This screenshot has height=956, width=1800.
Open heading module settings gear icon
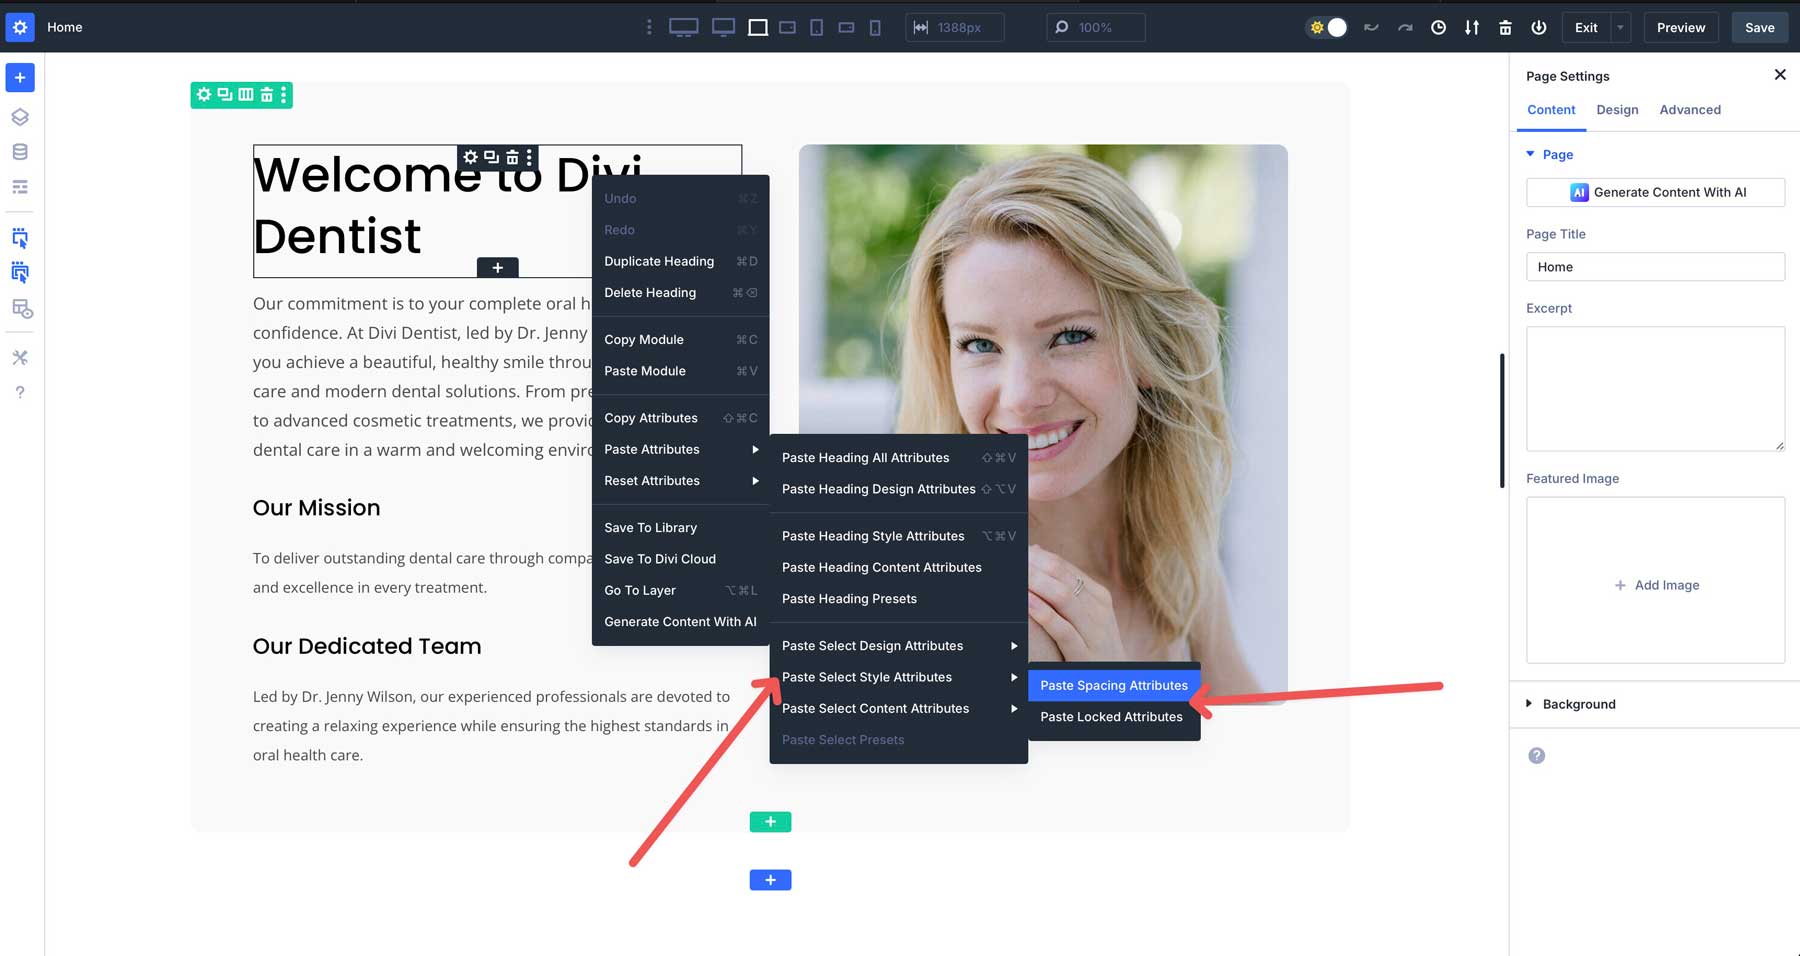pos(470,157)
